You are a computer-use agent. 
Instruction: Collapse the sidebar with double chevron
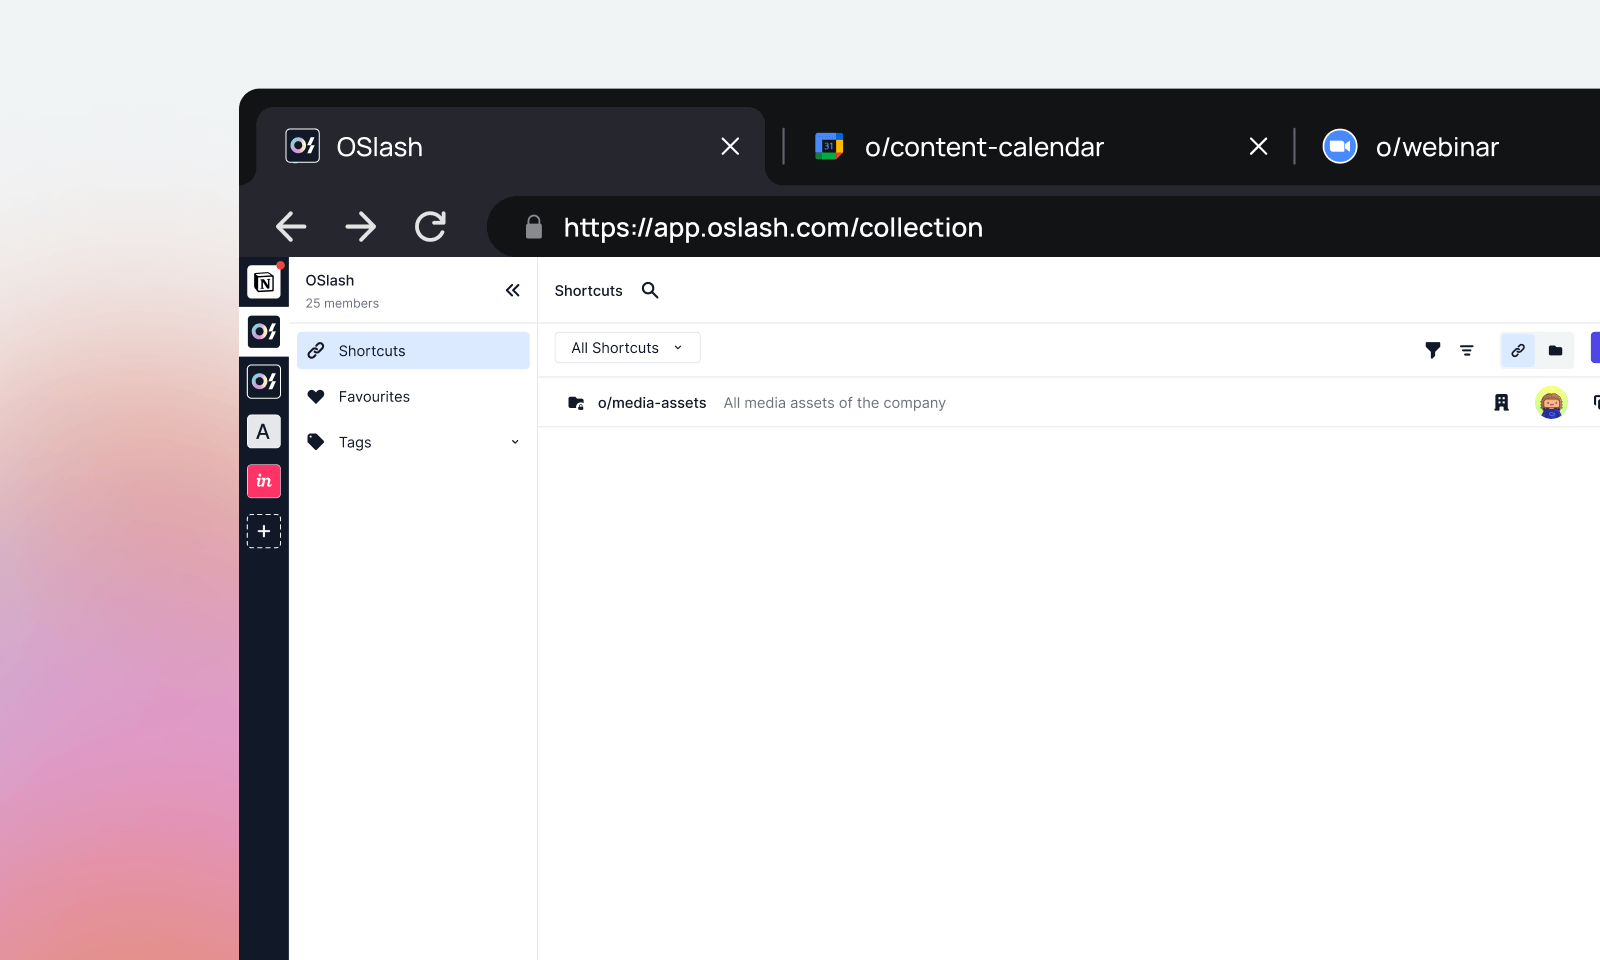click(x=512, y=290)
